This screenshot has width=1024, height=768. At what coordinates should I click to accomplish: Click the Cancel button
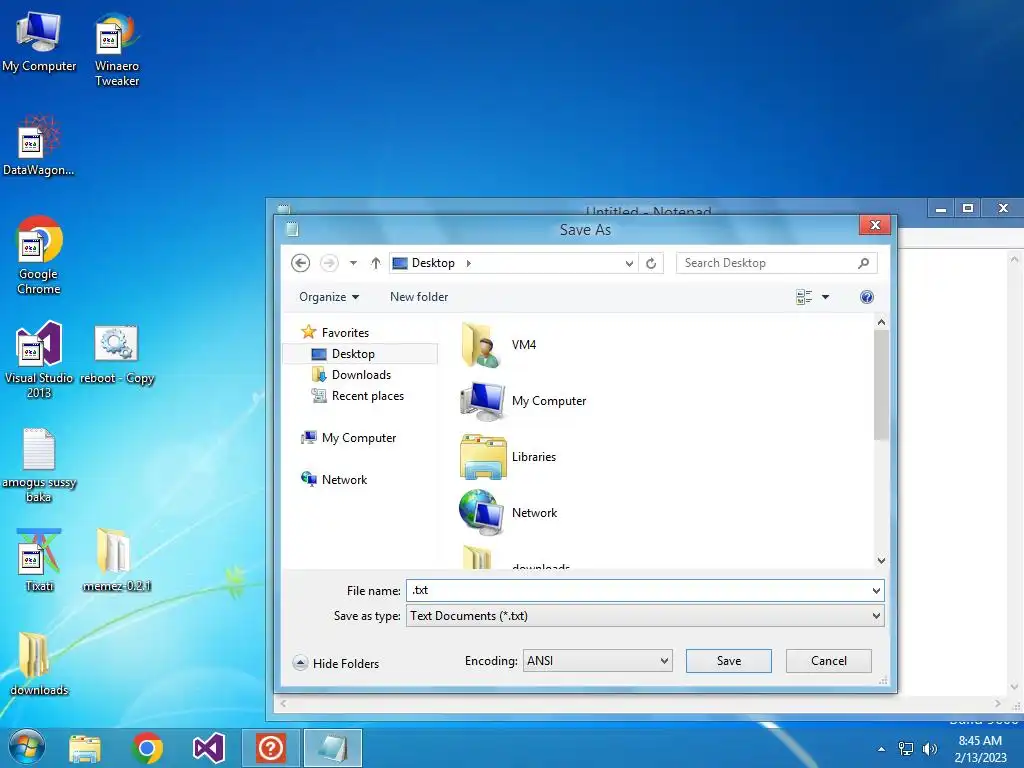click(x=829, y=661)
